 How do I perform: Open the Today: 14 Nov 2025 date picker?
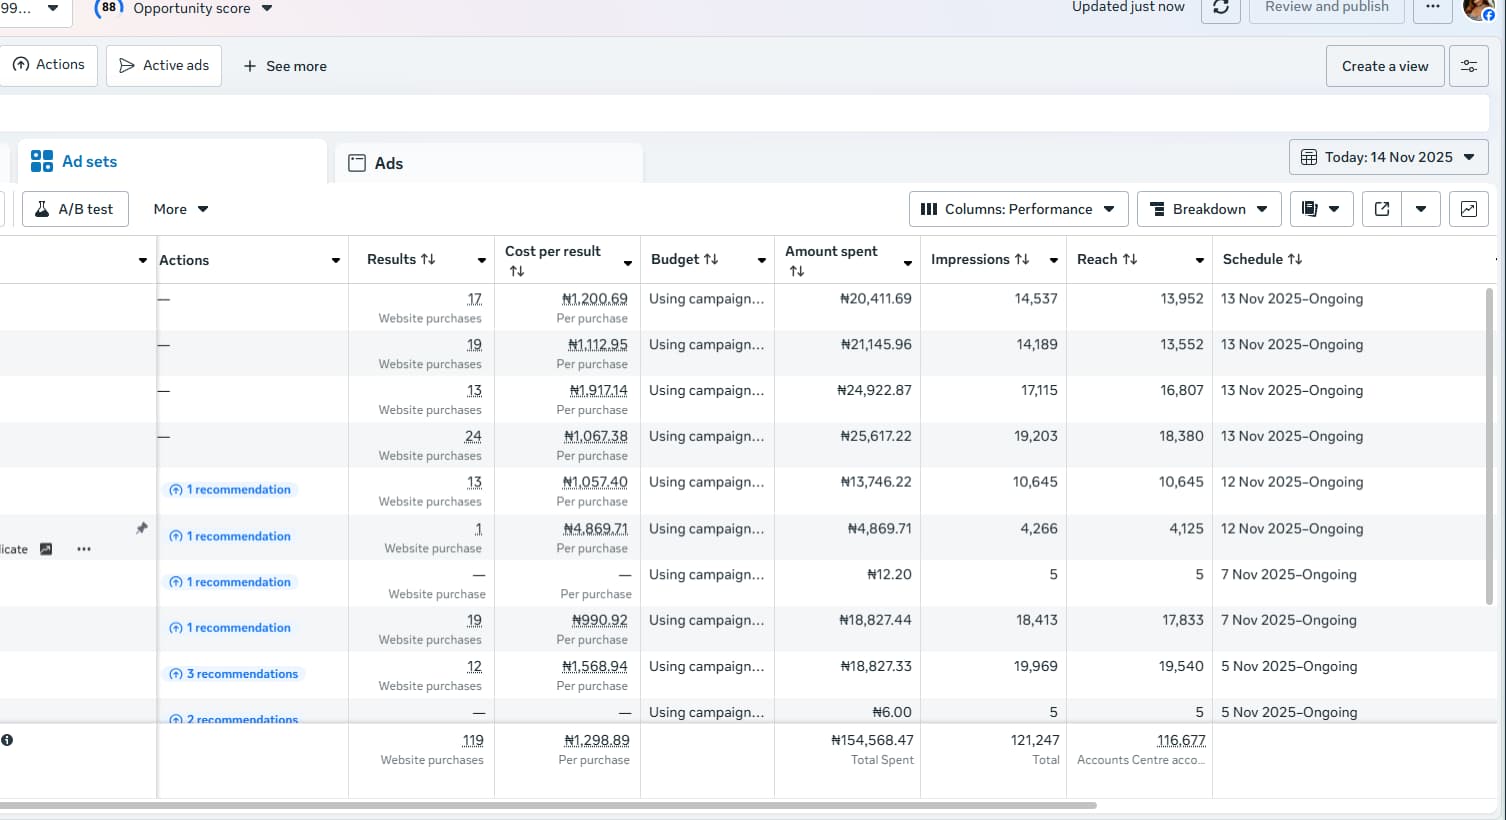click(1388, 157)
